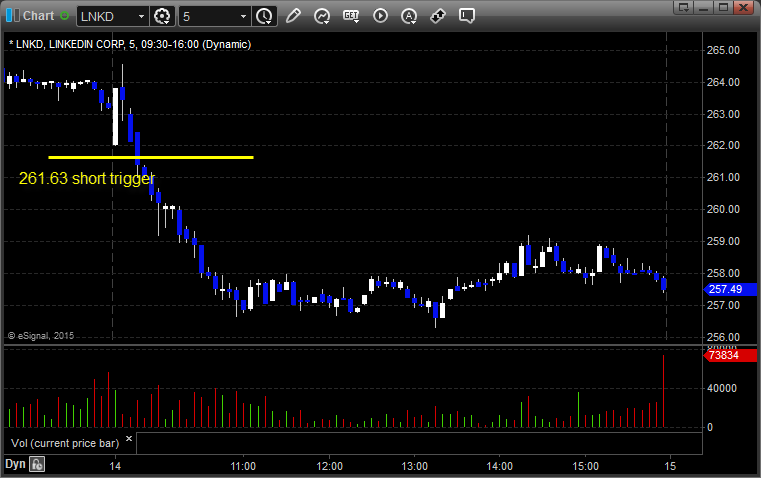Click the yellow short trigger line
The height and width of the screenshot is (478, 761).
pyautogui.click(x=150, y=157)
